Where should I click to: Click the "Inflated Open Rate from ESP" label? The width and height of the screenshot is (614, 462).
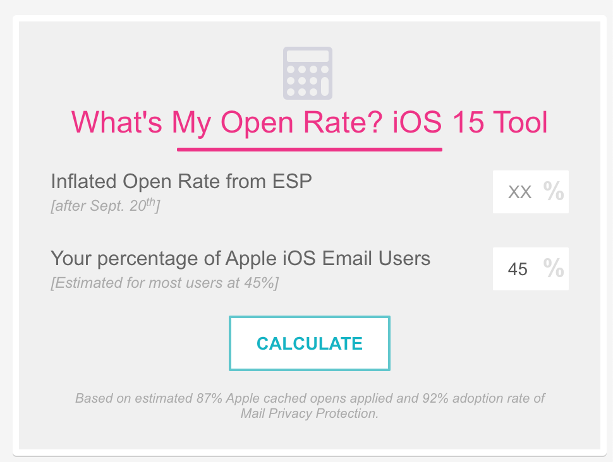click(x=181, y=181)
